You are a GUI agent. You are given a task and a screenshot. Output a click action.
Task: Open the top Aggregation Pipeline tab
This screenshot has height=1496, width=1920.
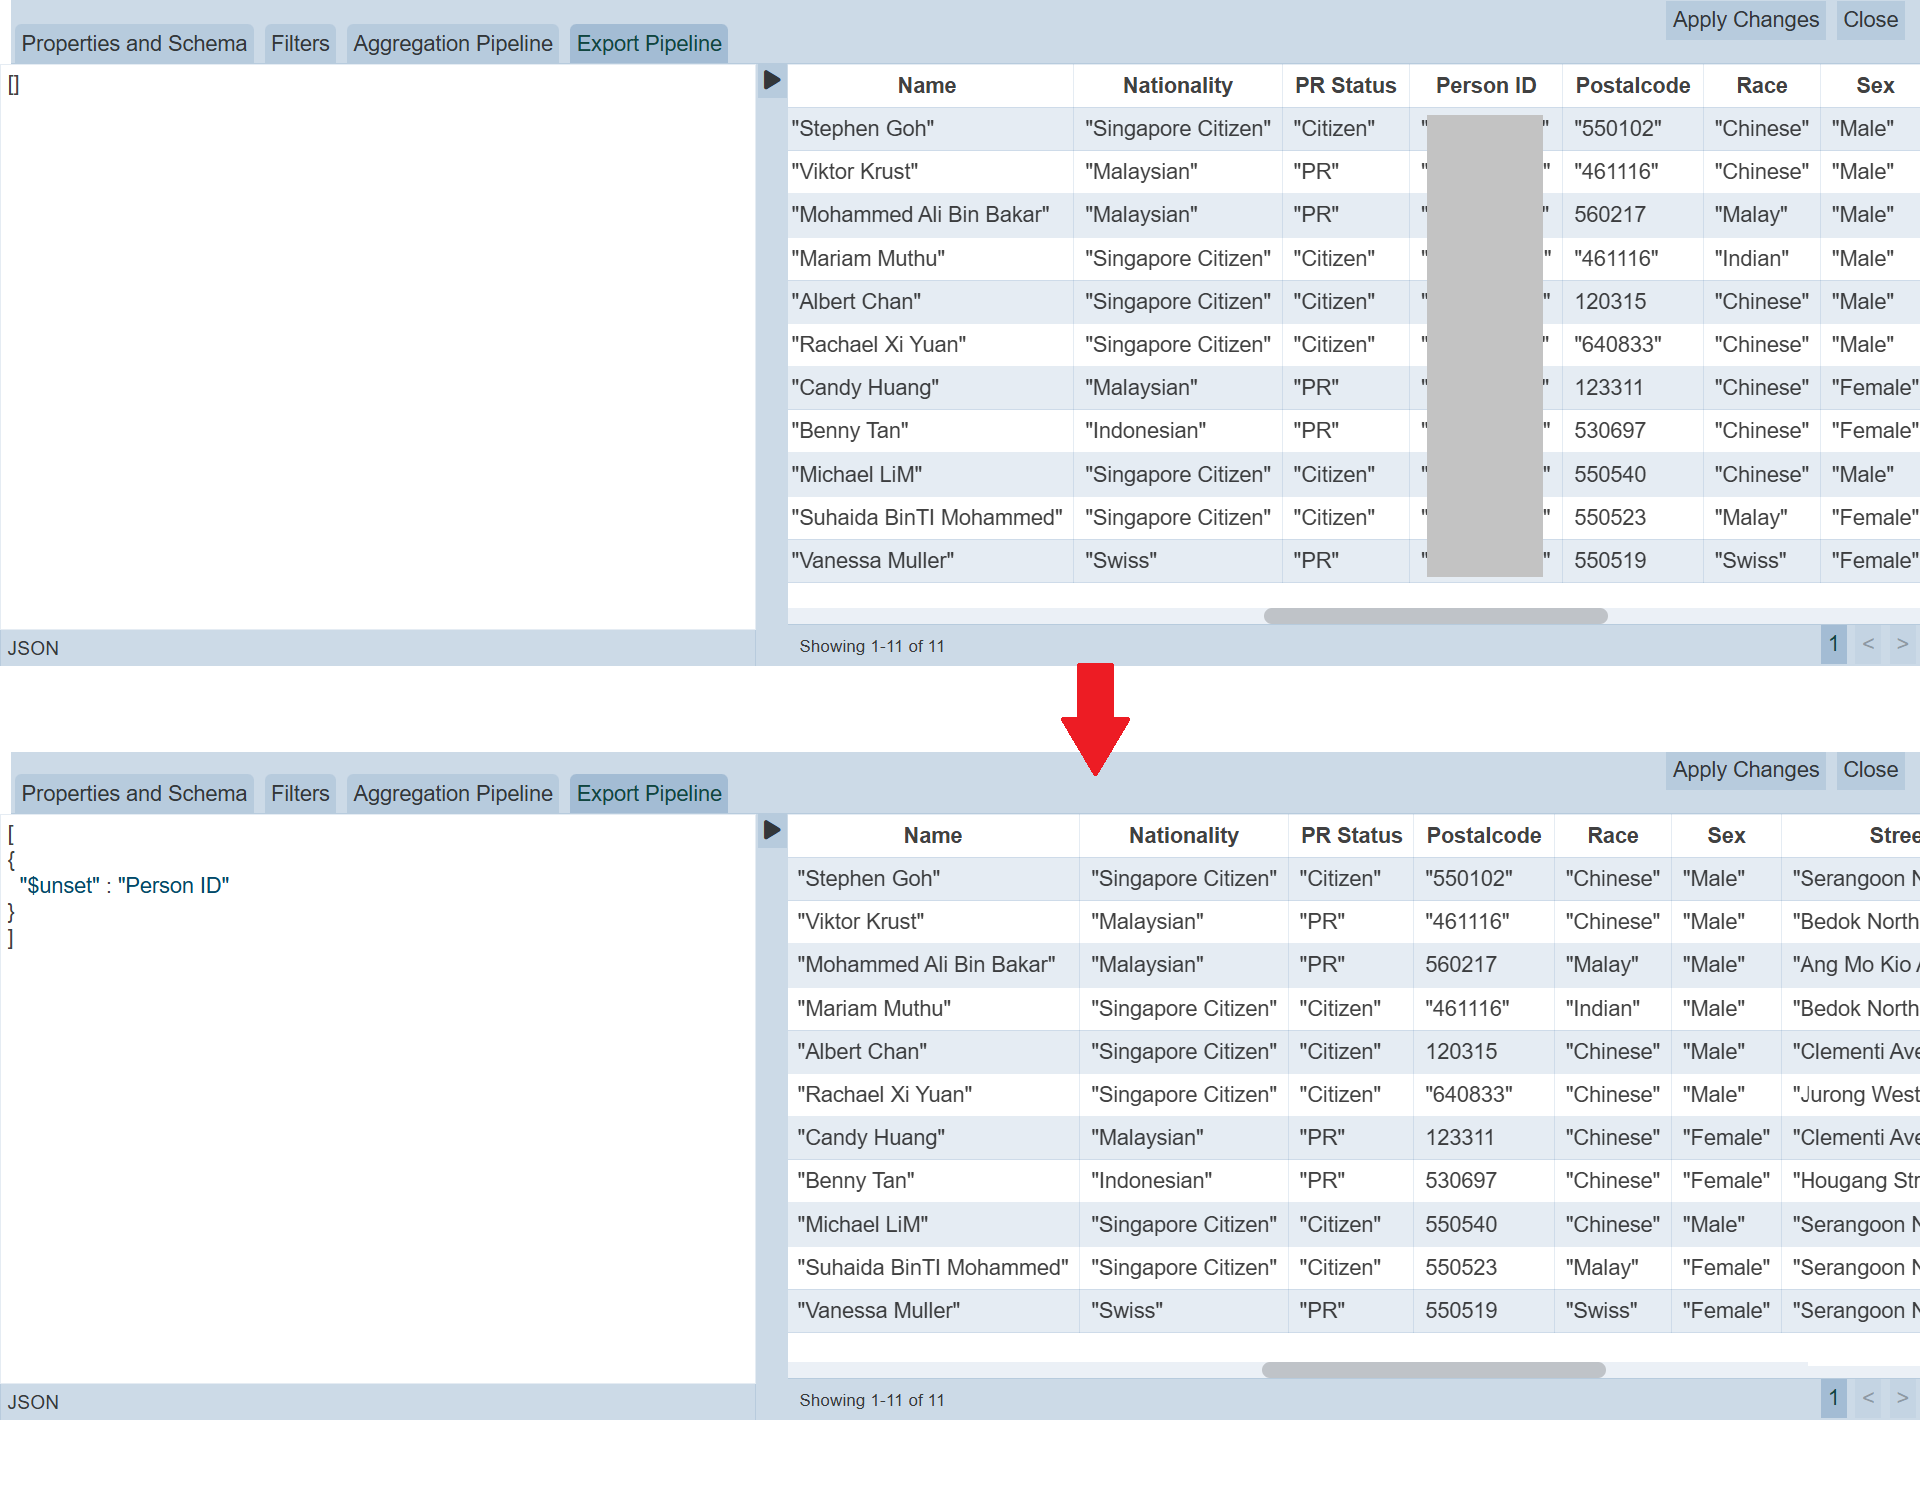(x=452, y=44)
